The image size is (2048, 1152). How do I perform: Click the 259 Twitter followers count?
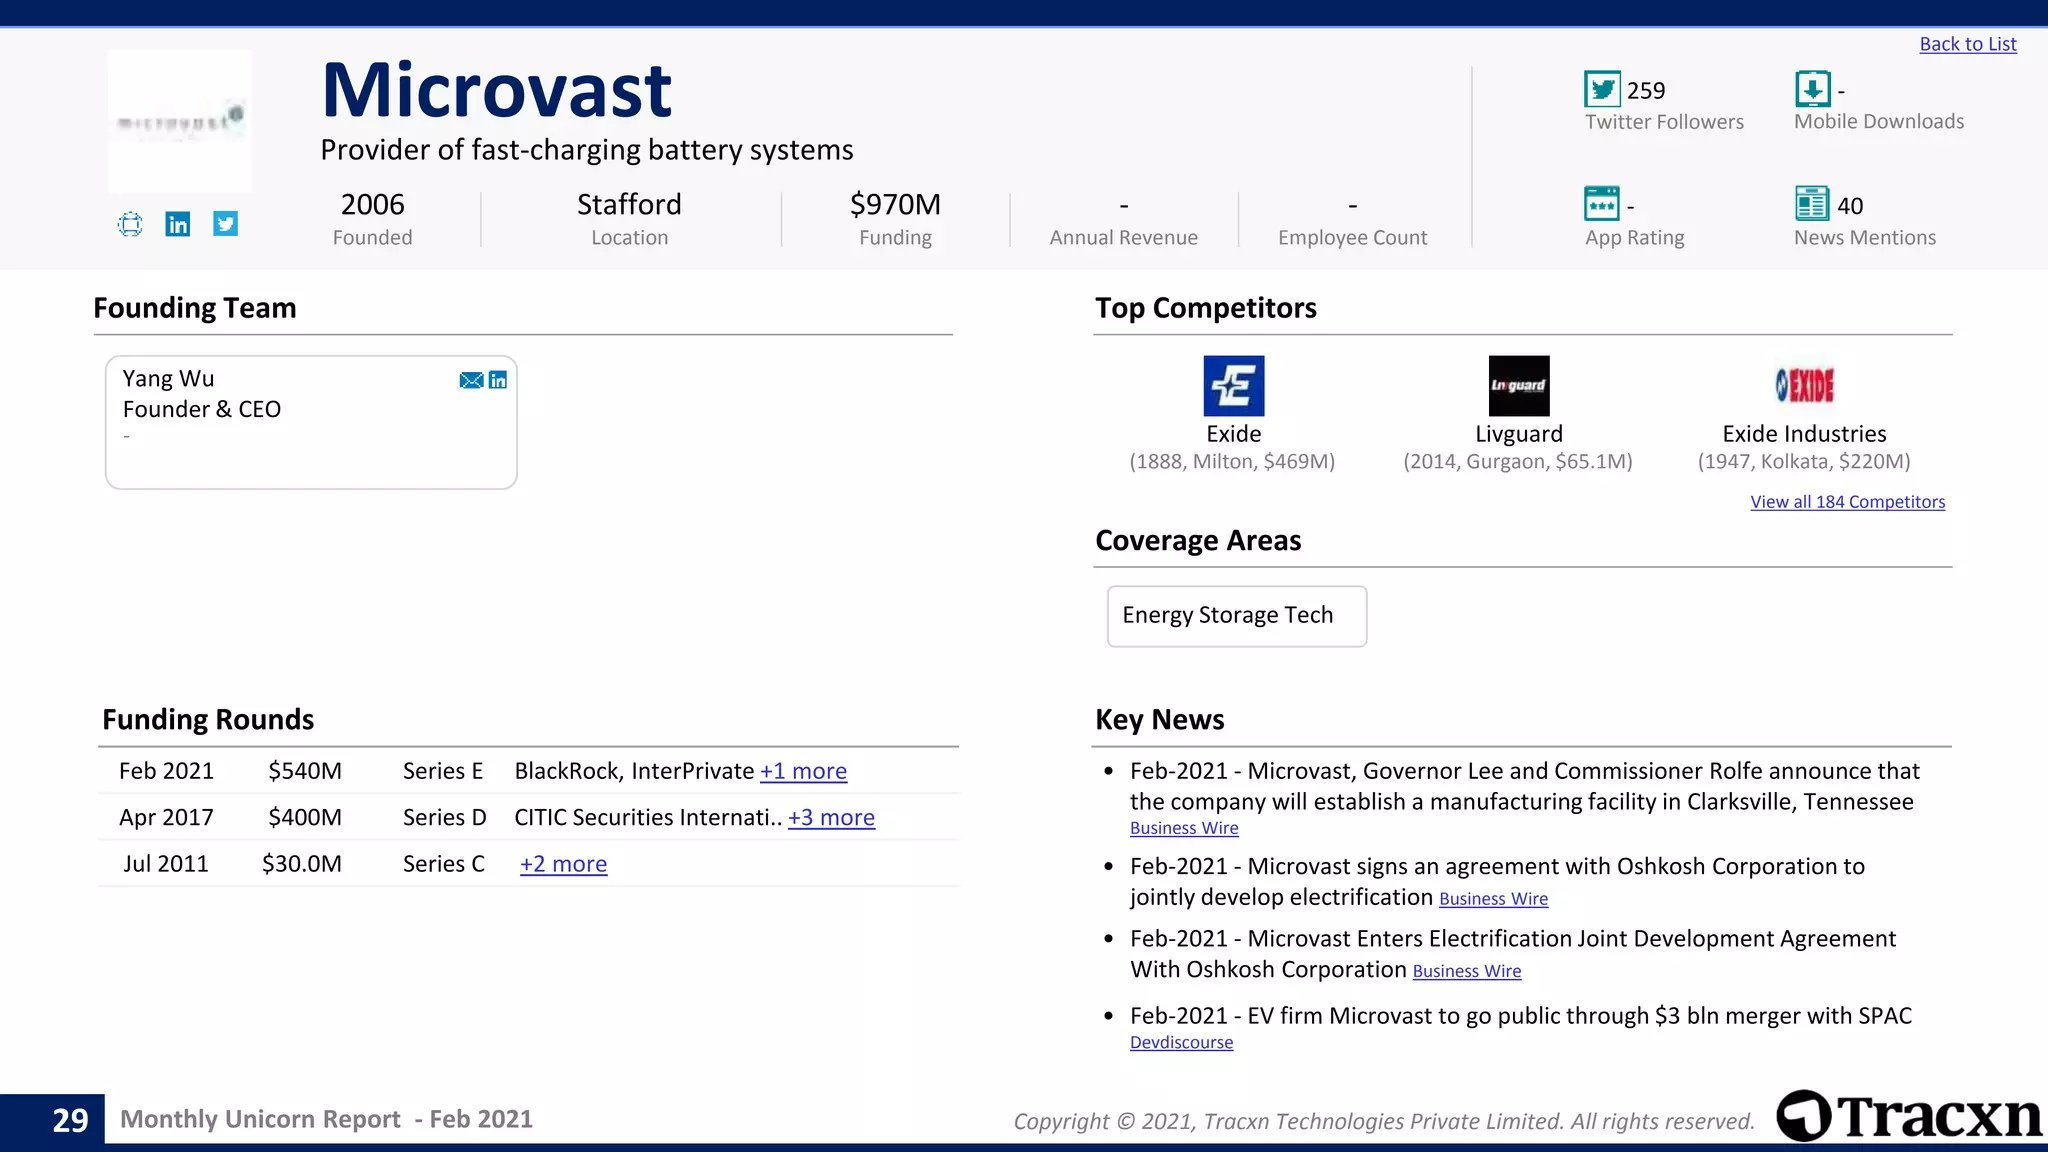(x=1646, y=91)
